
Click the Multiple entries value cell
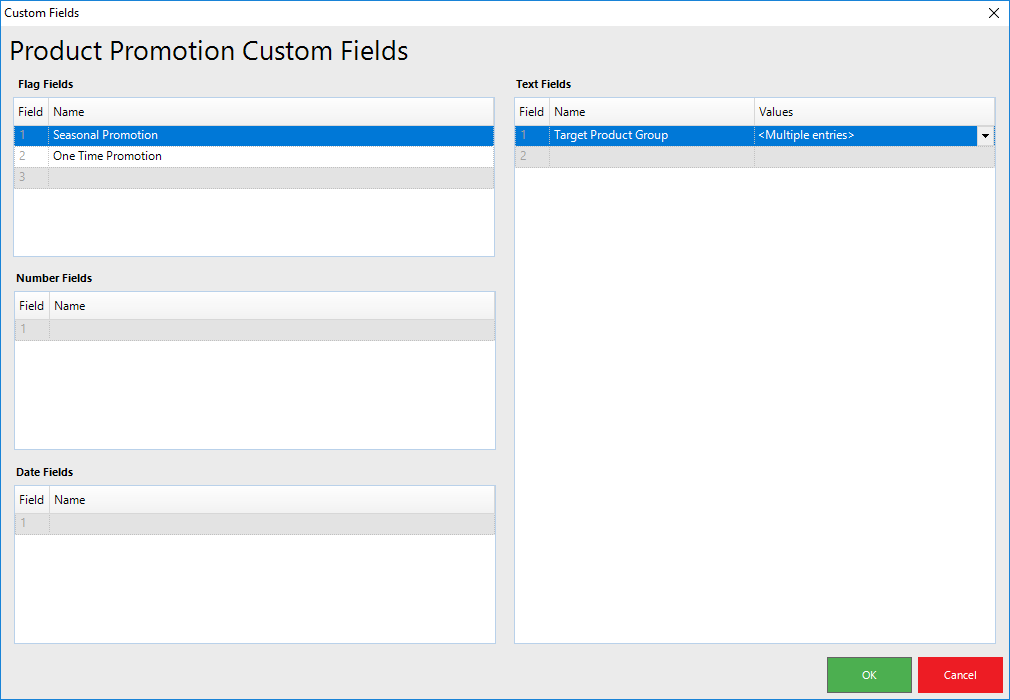click(x=865, y=135)
